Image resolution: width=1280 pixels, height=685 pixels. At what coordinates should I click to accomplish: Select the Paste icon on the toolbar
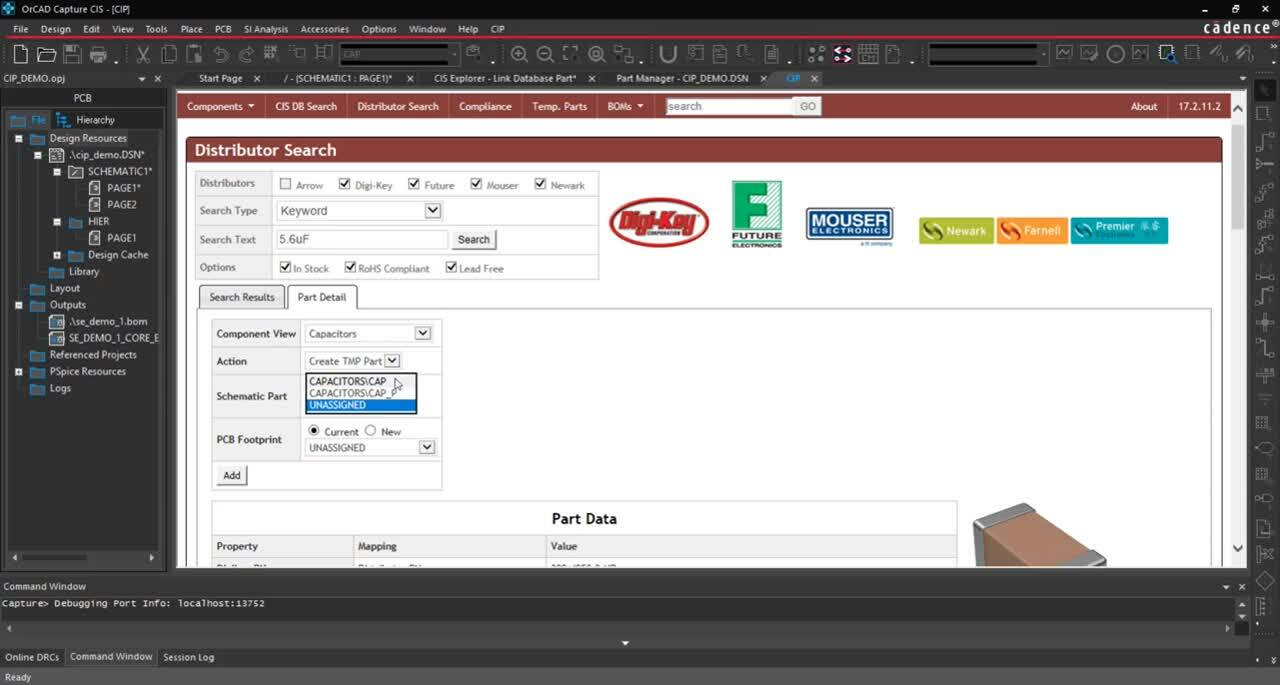pos(193,54)
